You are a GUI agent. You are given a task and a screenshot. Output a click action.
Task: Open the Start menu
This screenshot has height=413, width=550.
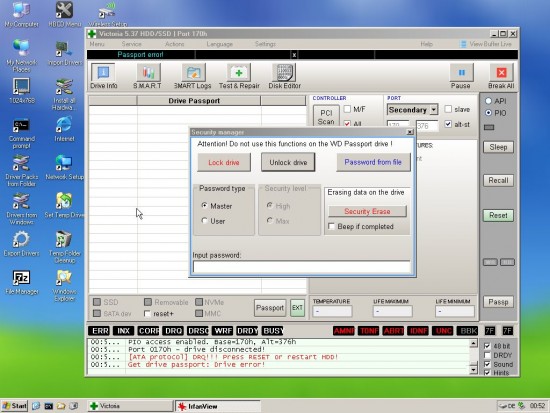[14, 406]
